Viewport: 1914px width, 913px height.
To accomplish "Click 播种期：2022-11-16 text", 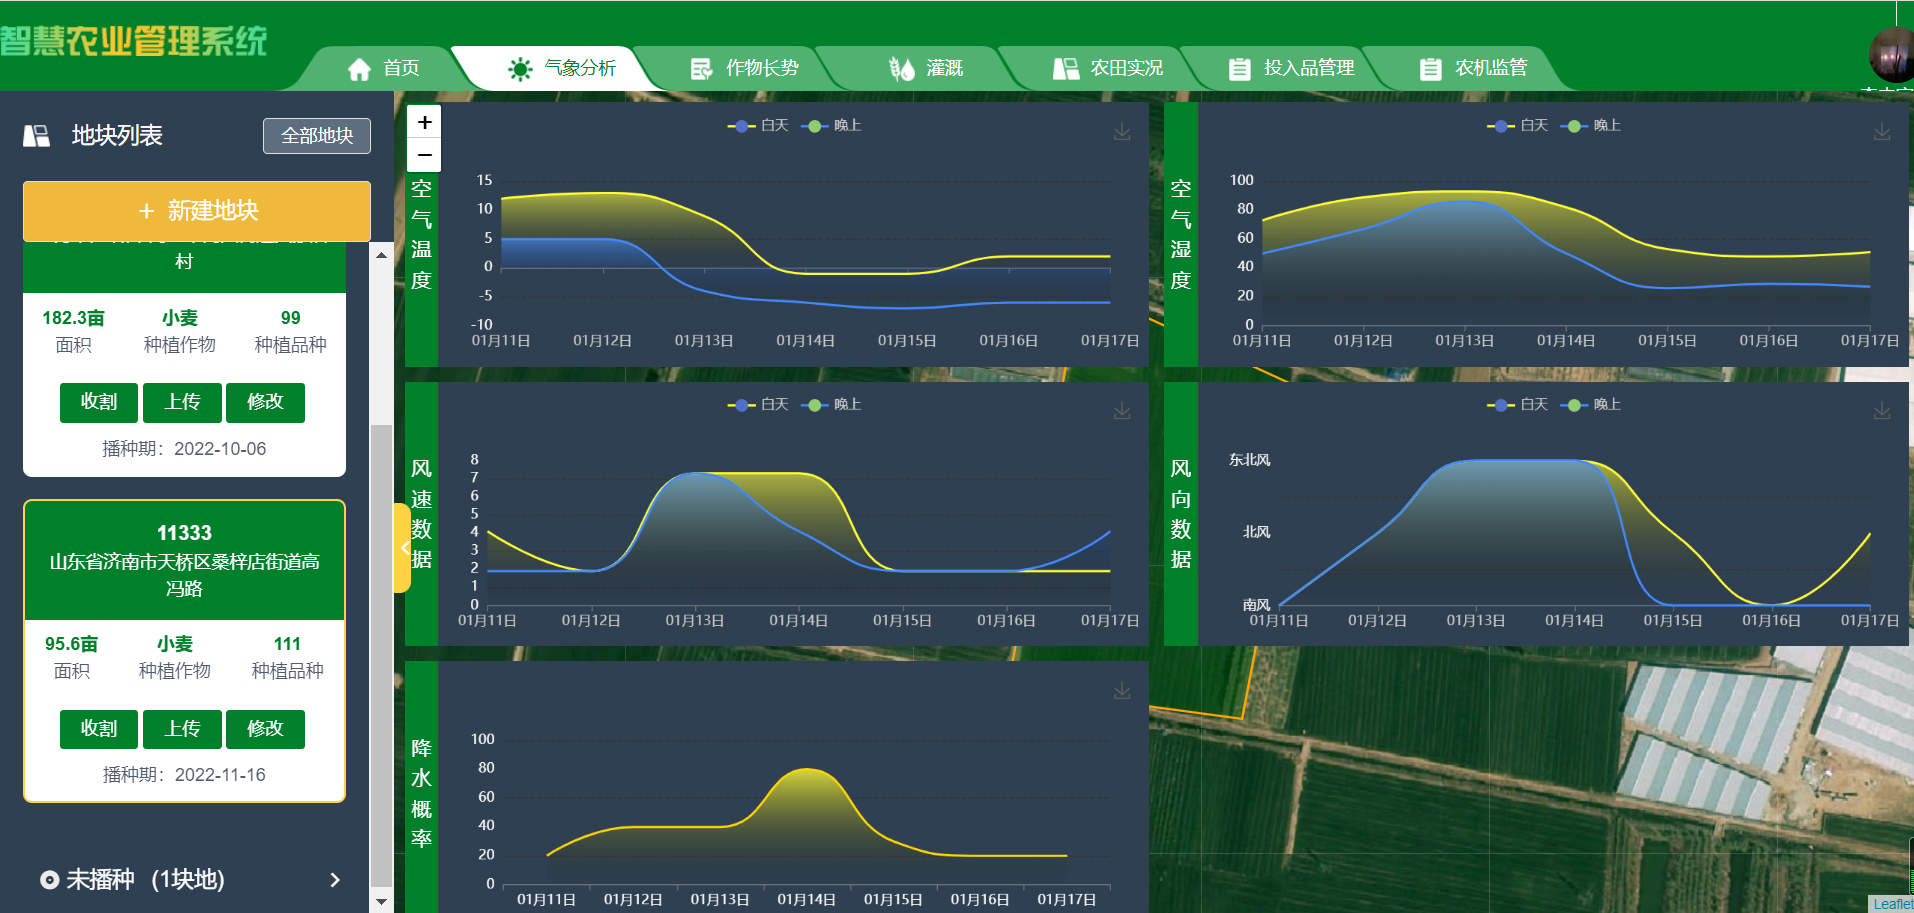I will 184,775.
